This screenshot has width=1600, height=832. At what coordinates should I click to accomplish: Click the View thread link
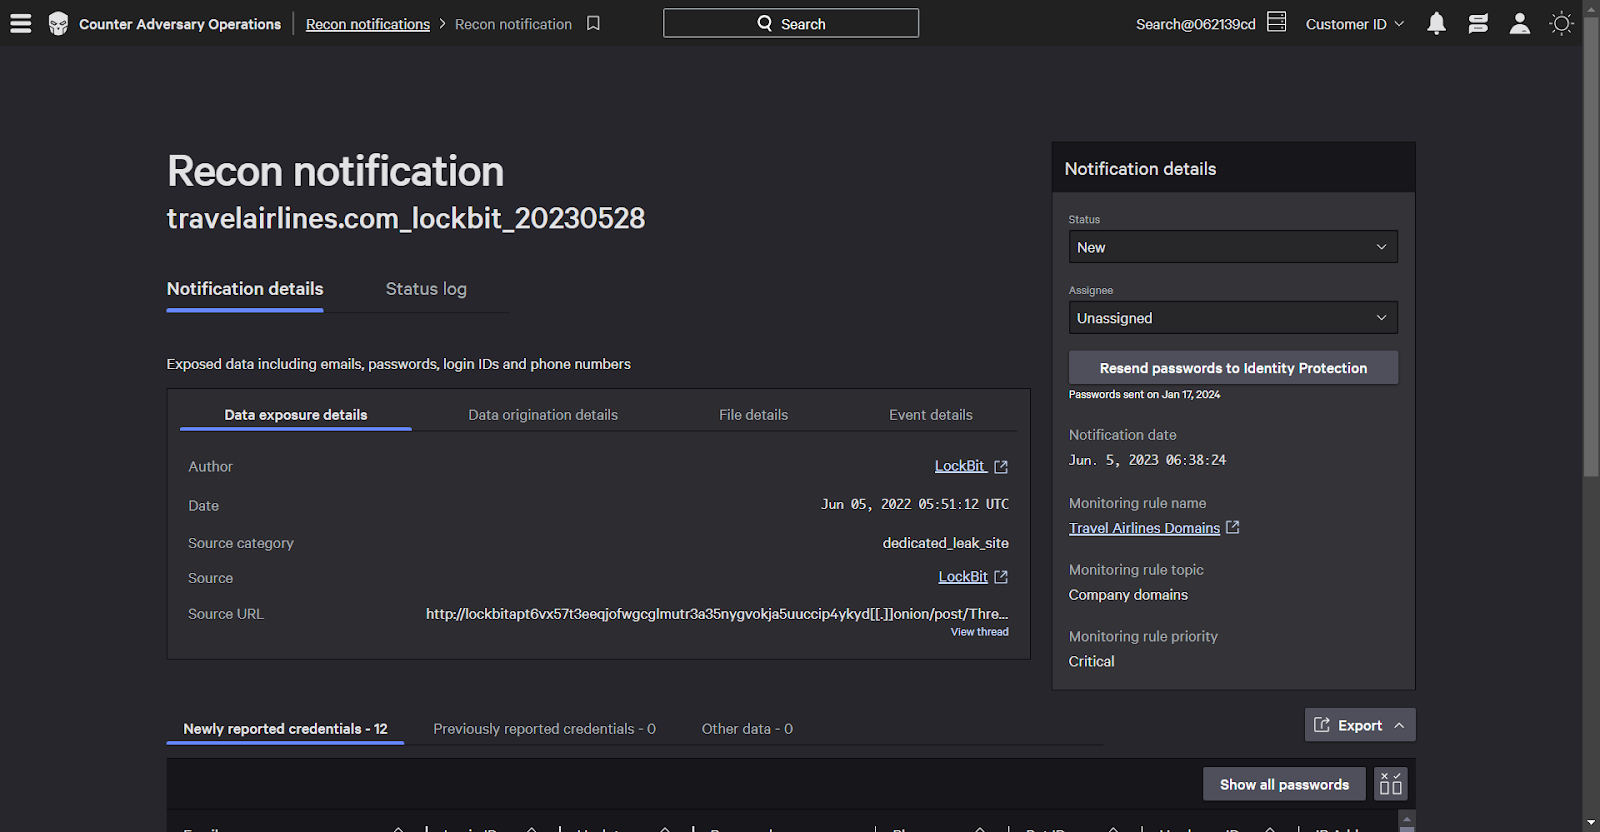979,632
